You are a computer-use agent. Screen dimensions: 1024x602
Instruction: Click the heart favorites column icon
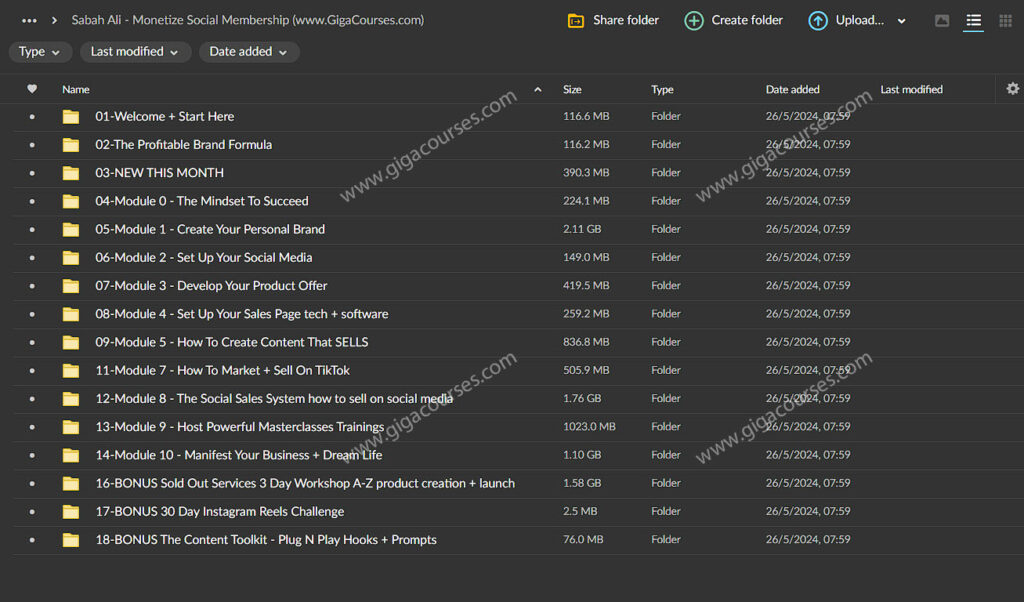click(32, 88)
